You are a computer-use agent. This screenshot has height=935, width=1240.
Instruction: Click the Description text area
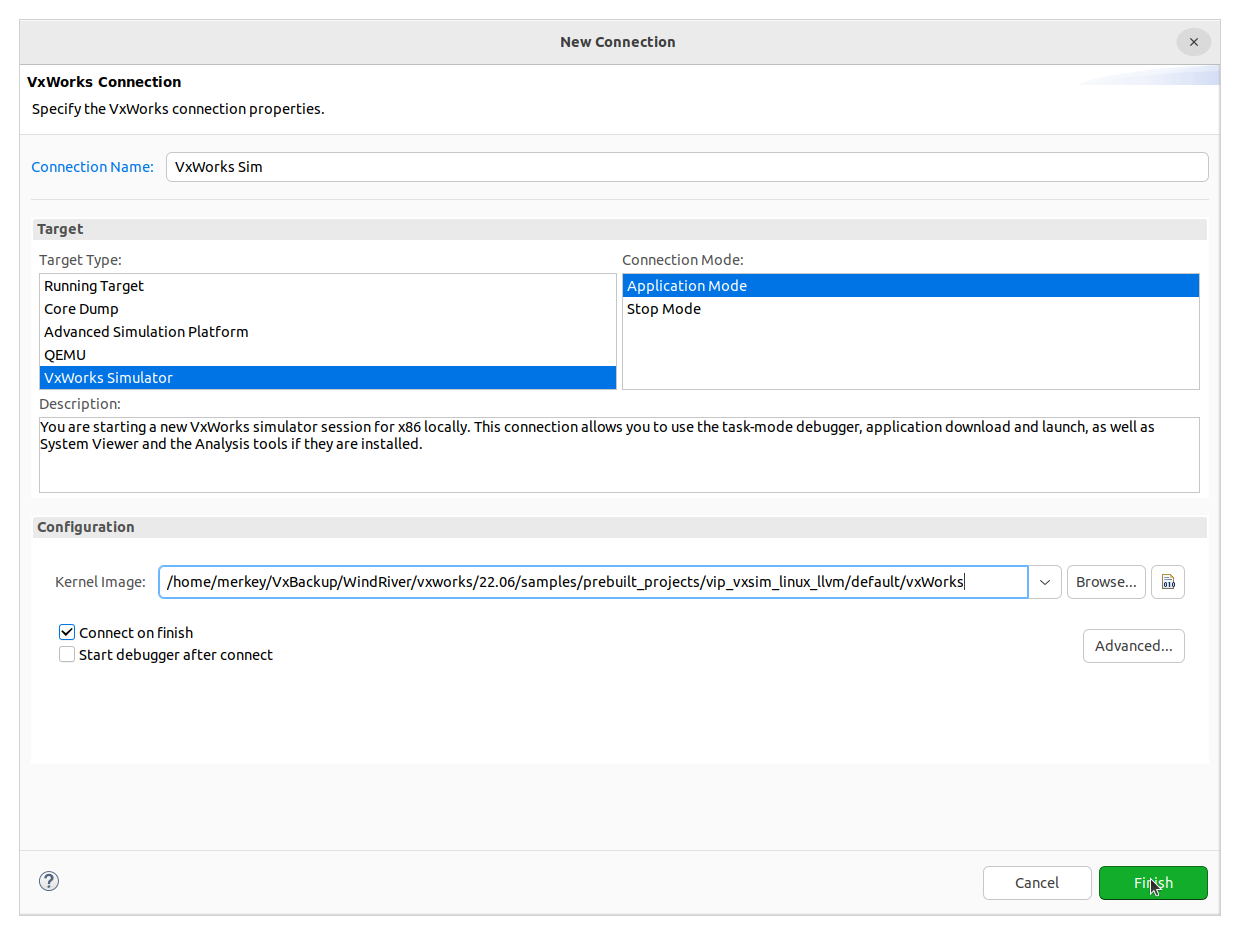tap(619, 455)
